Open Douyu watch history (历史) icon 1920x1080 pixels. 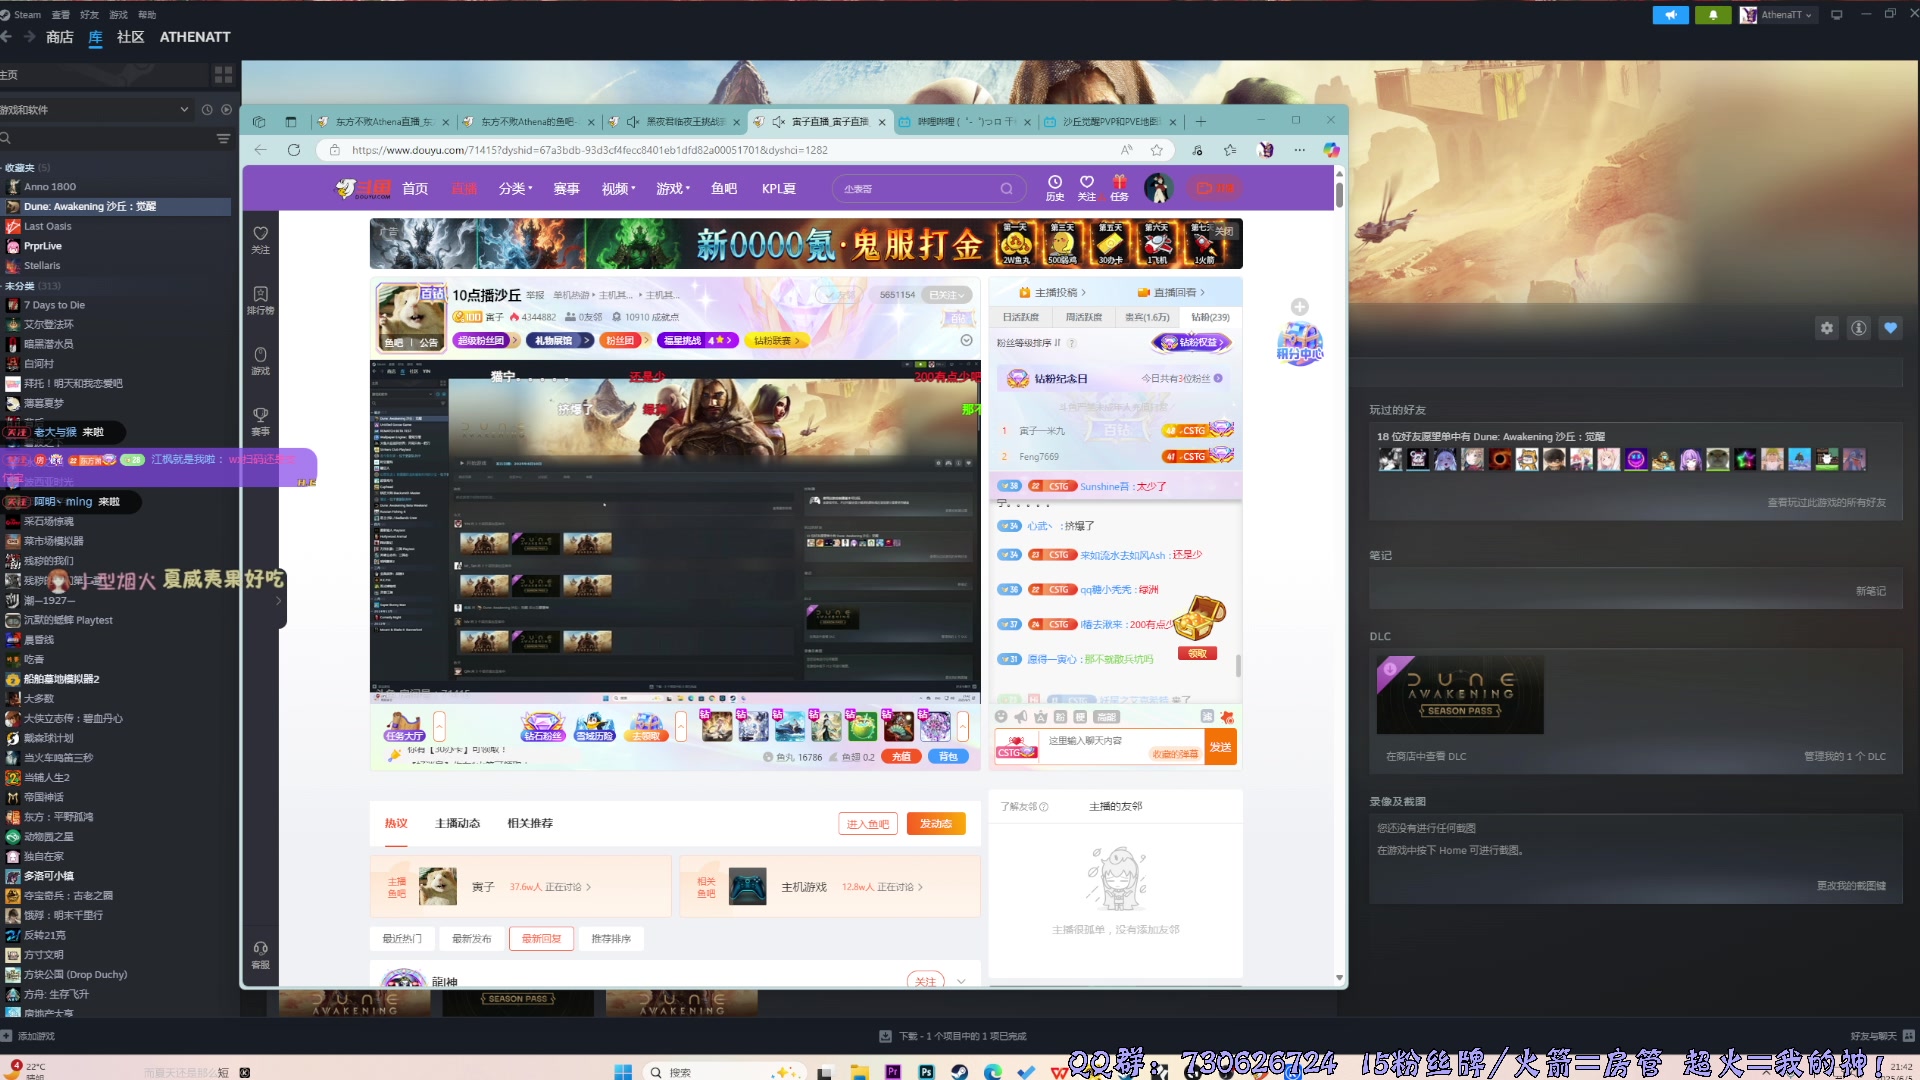pyautogui.click(x=1055, y=188)
